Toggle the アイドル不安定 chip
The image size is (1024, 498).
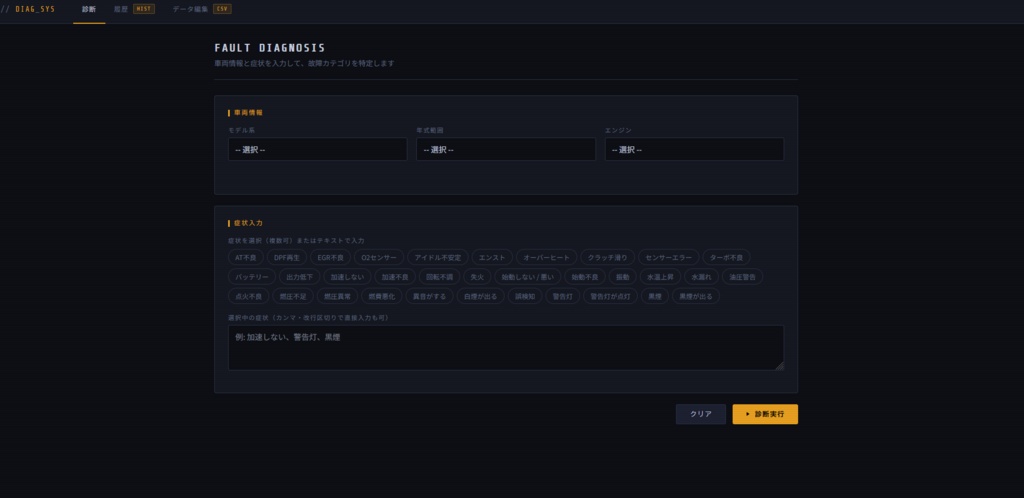pos(438,258)
